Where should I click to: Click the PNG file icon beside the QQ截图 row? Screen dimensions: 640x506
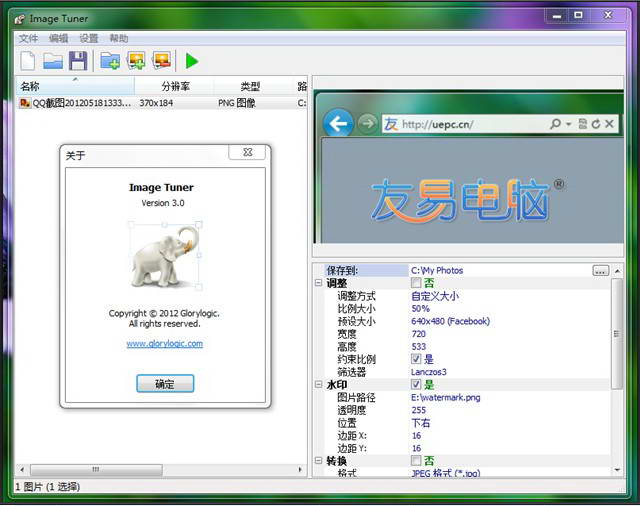click(24, 103)
